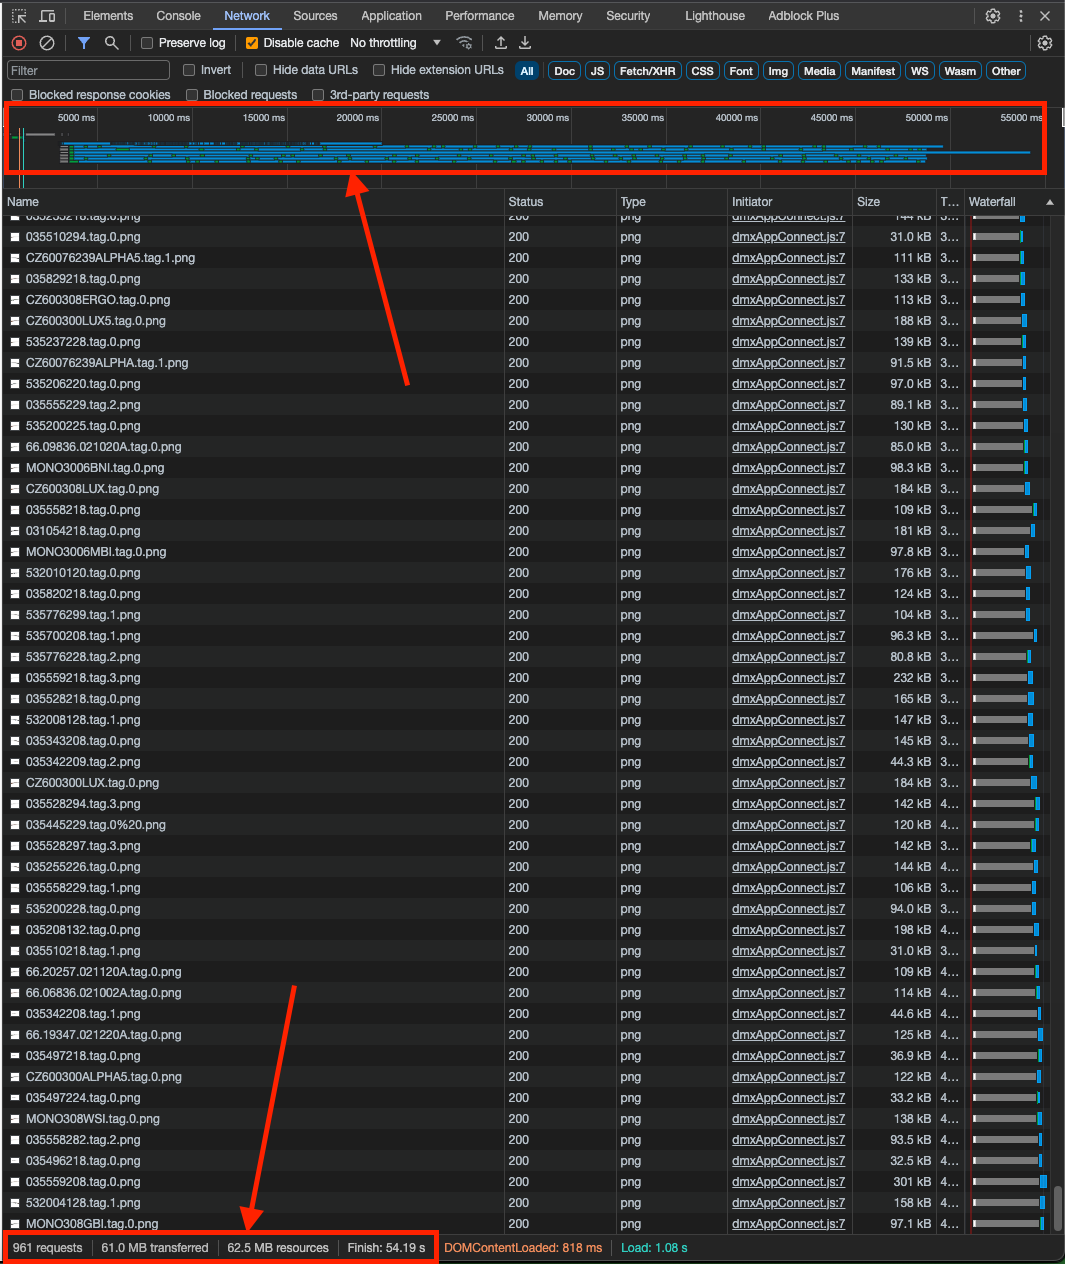Open the Application tab
Screen dimensions: 1065x1264
tap(391, 16)
